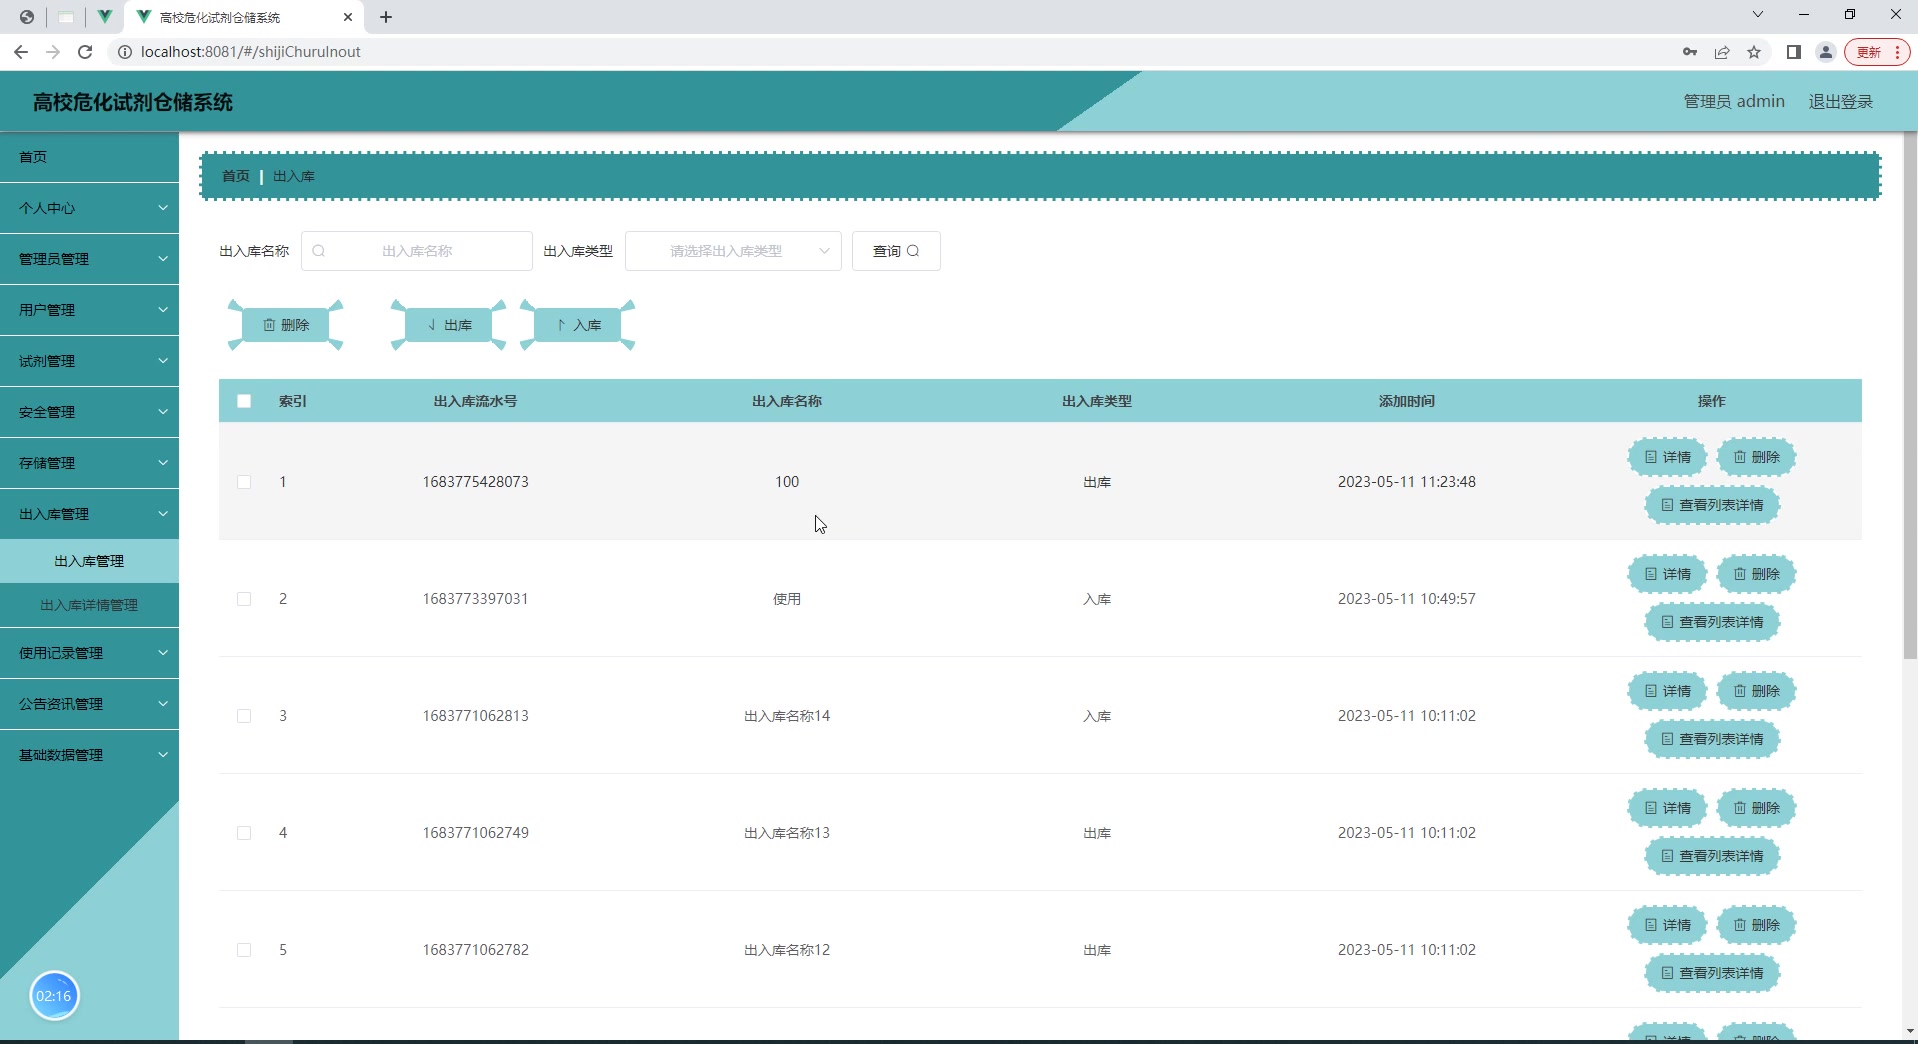Delete the 出入库名称13 row

tap(1756, 808)
